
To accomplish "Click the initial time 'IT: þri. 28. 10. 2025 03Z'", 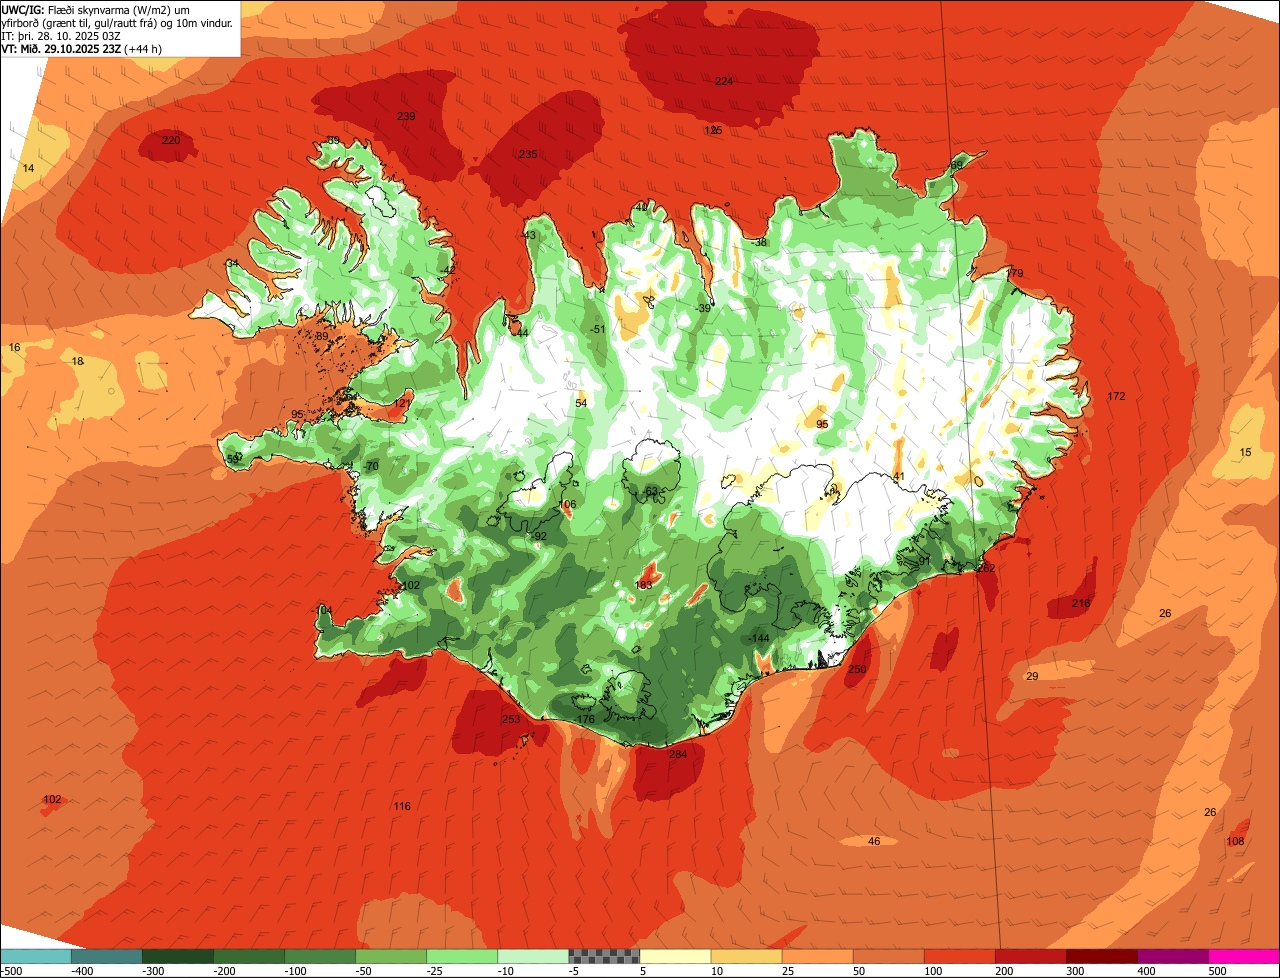I will pyautogui.click(x=59, y=35).
